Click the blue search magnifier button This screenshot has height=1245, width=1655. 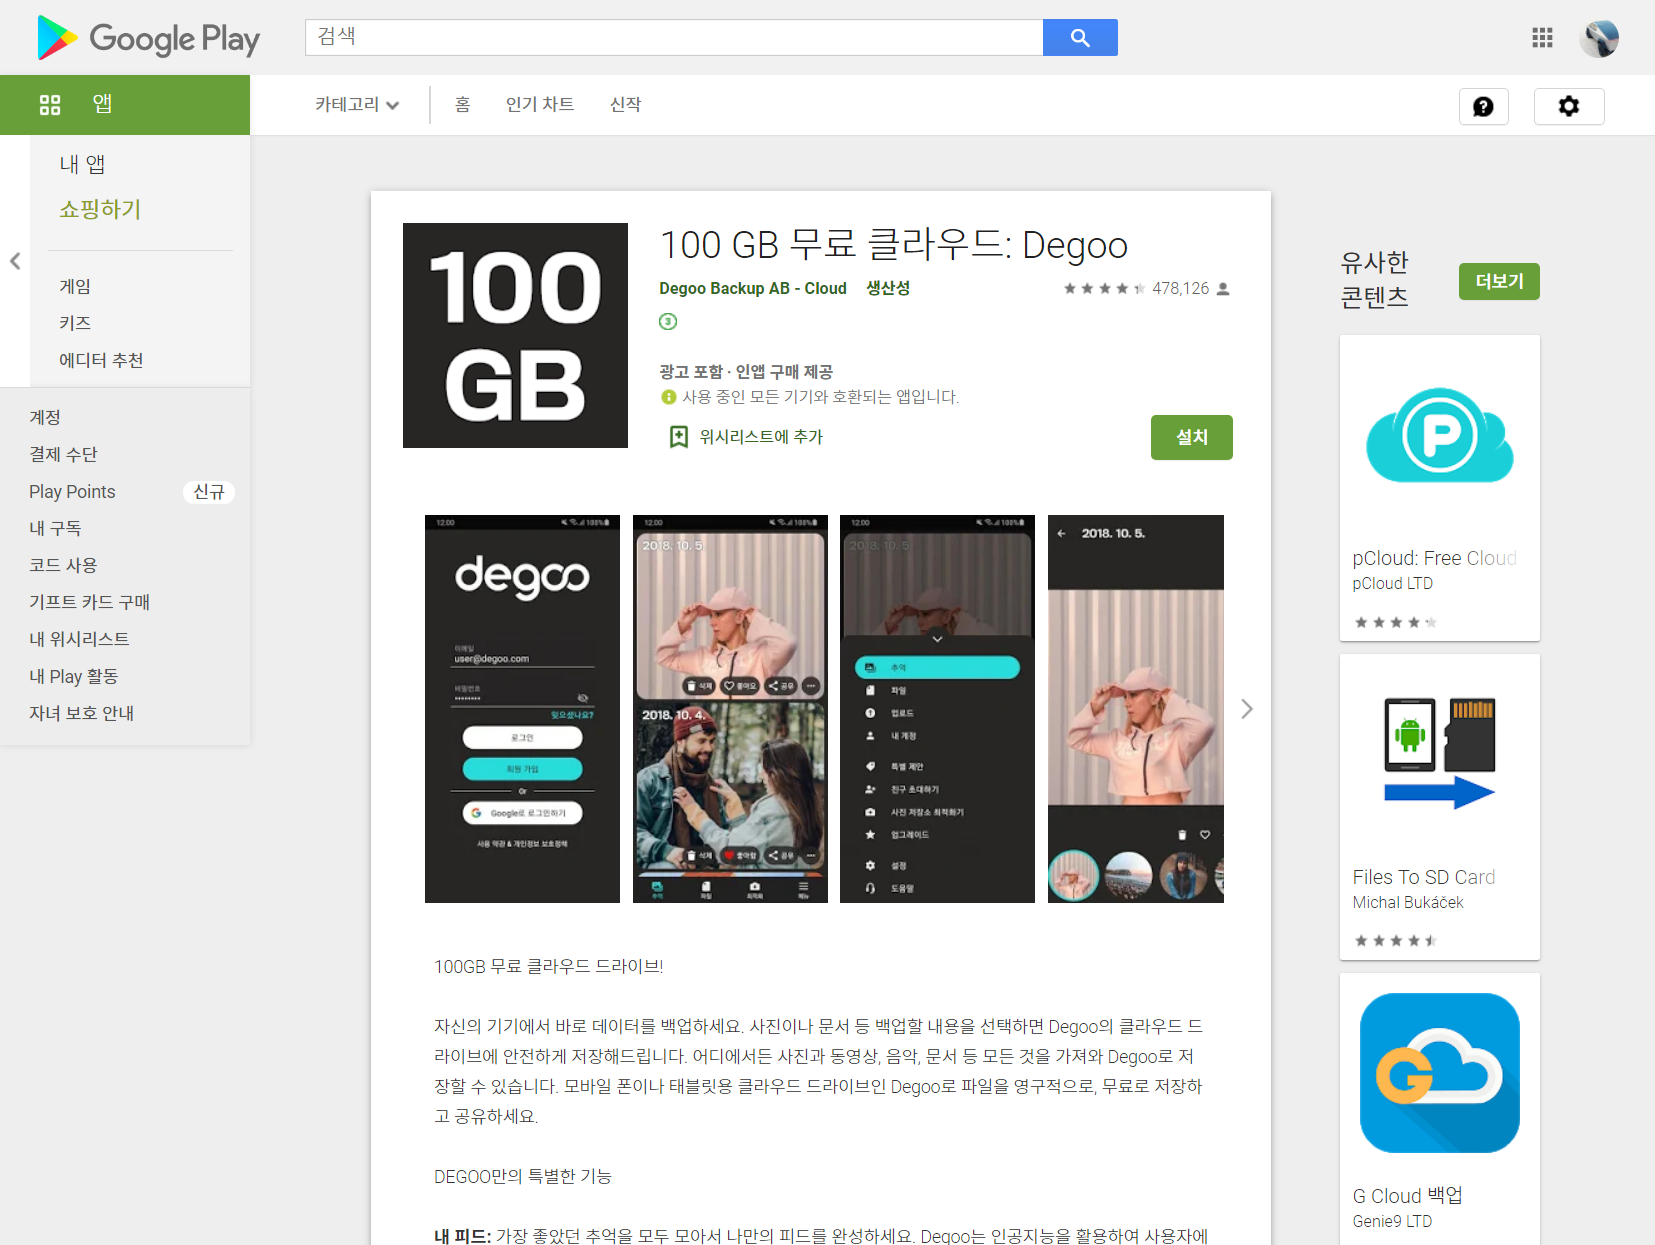[1080, 37]
